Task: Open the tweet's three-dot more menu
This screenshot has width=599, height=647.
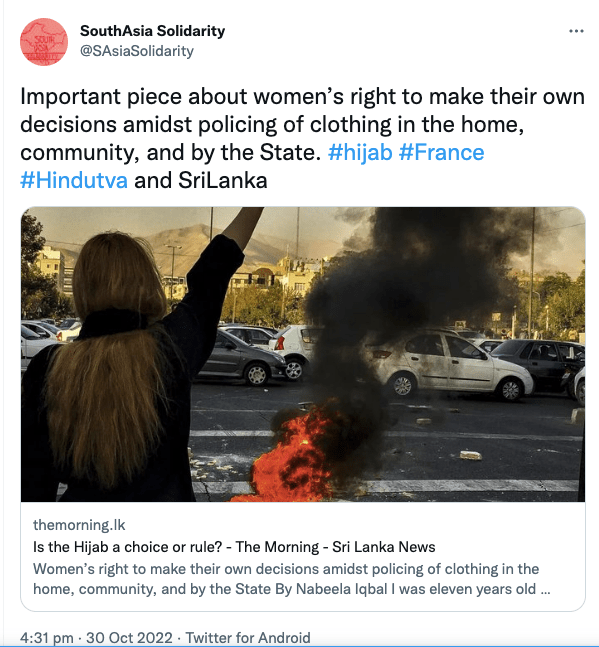Action: coord(576,31)
